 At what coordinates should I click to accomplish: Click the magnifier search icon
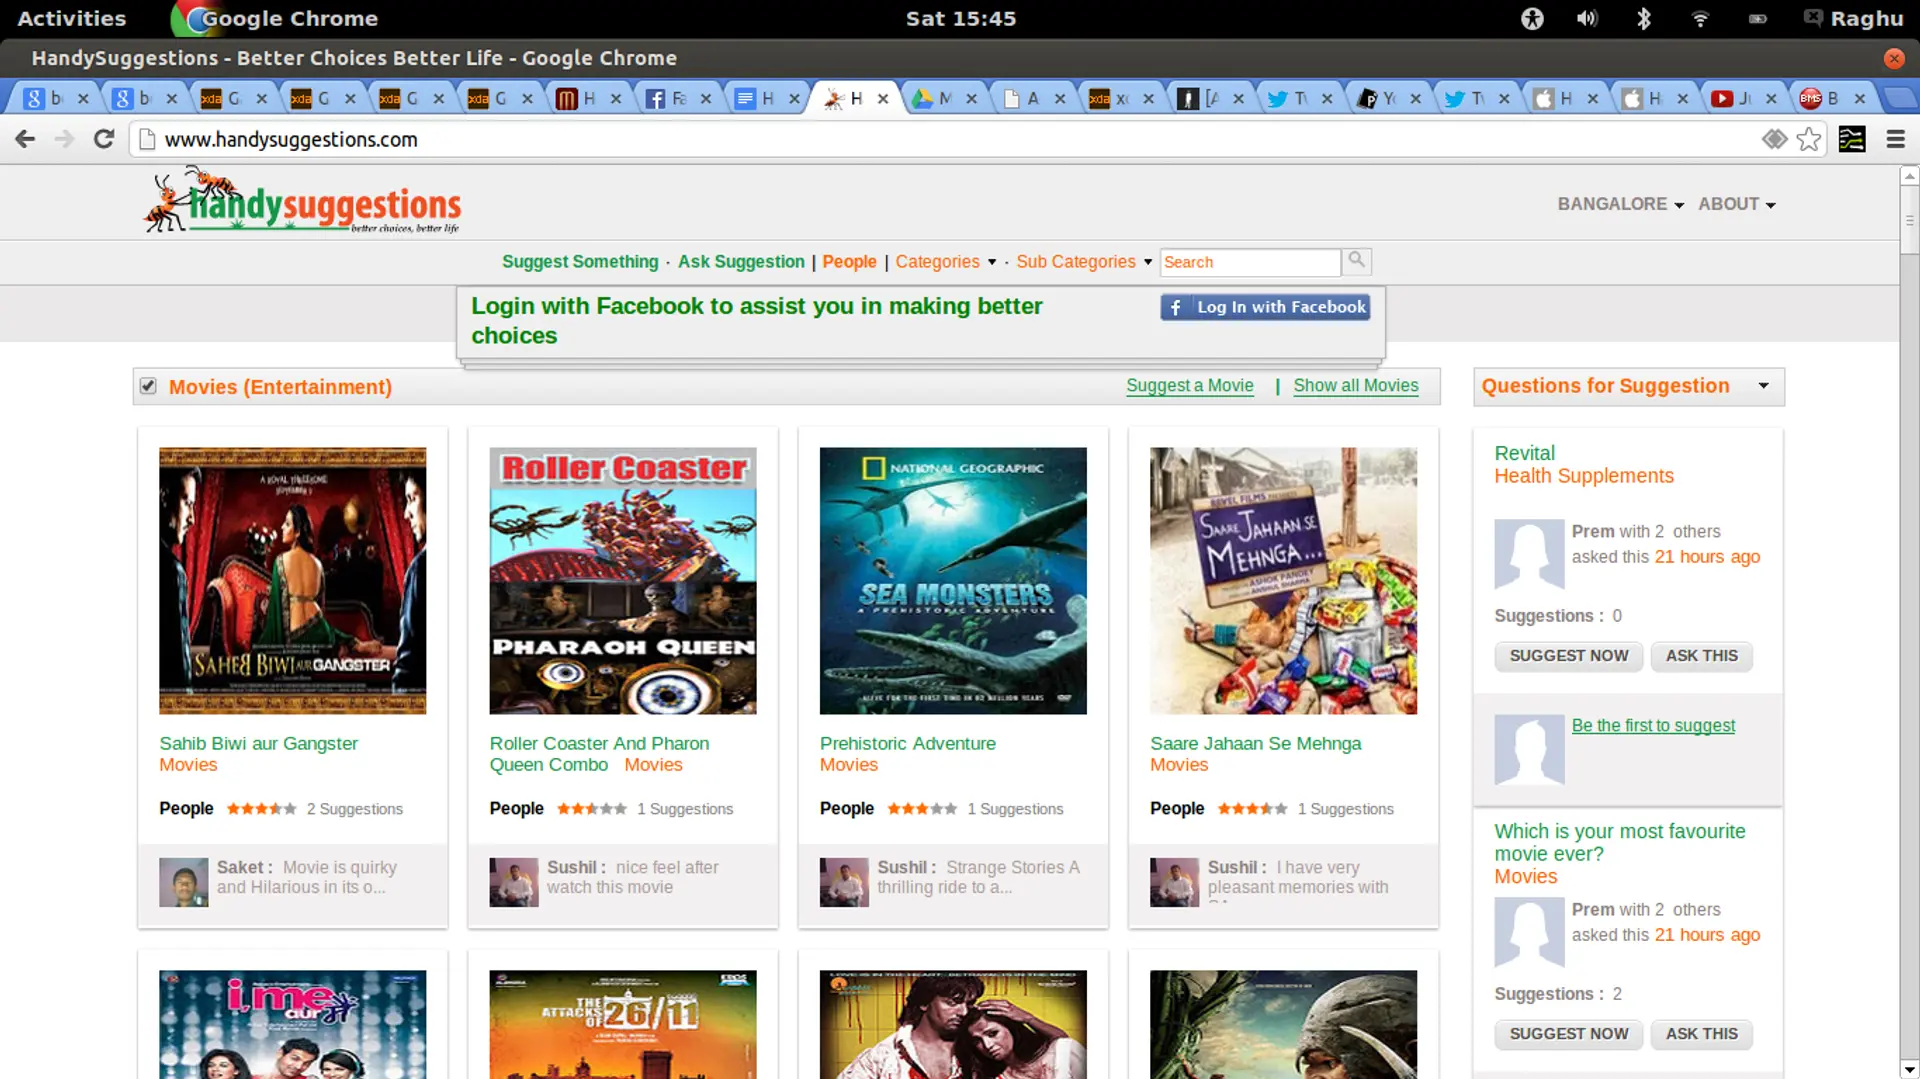pos(1356,260)
